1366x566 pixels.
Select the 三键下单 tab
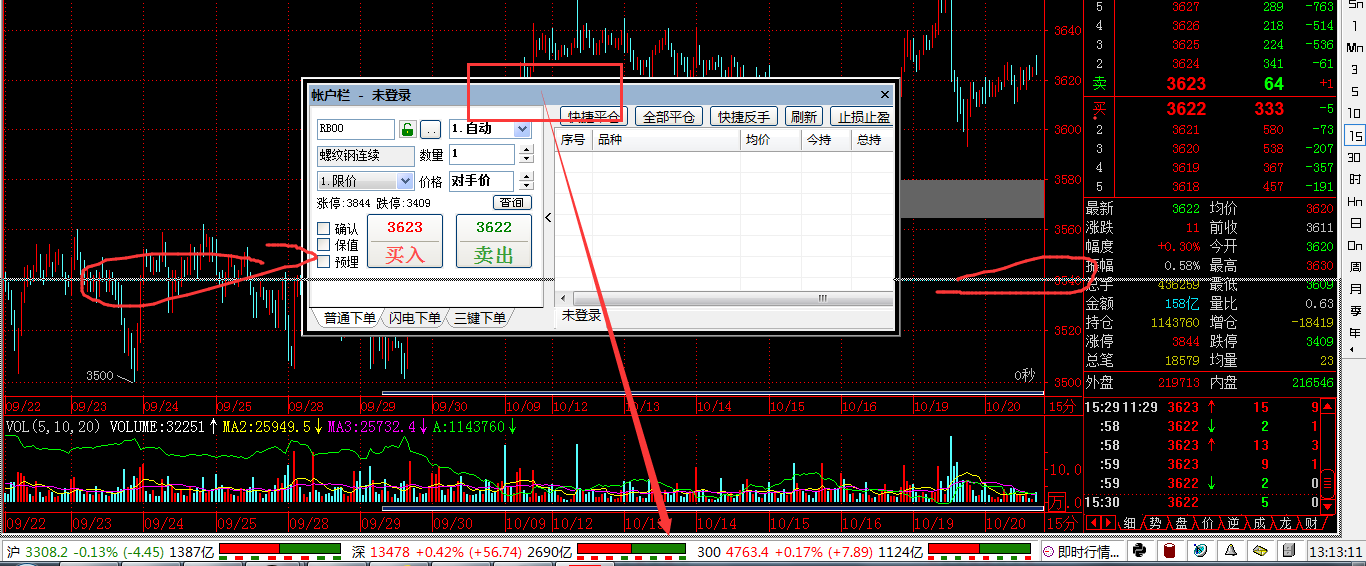click(479, 318)
